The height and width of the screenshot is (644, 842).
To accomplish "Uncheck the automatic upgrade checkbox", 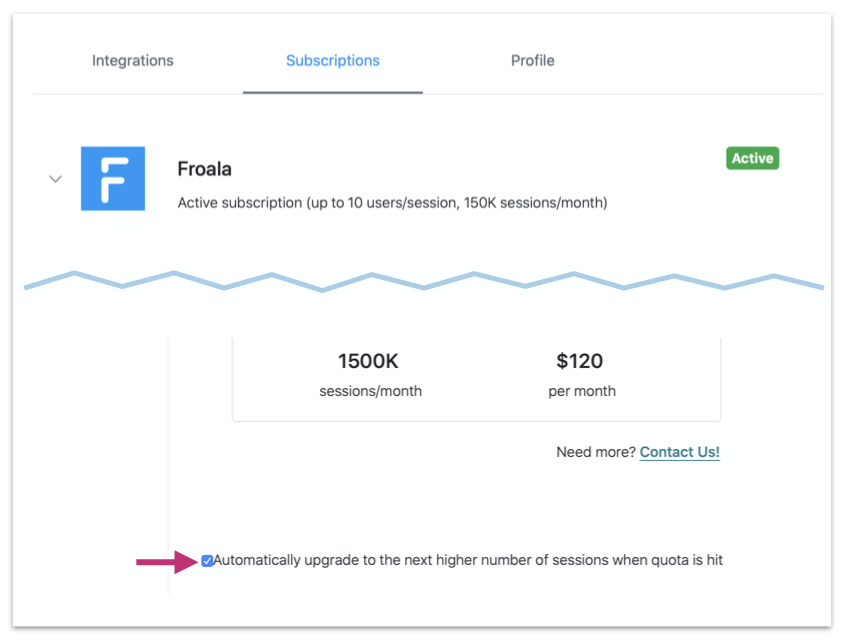I will [207, 561].
